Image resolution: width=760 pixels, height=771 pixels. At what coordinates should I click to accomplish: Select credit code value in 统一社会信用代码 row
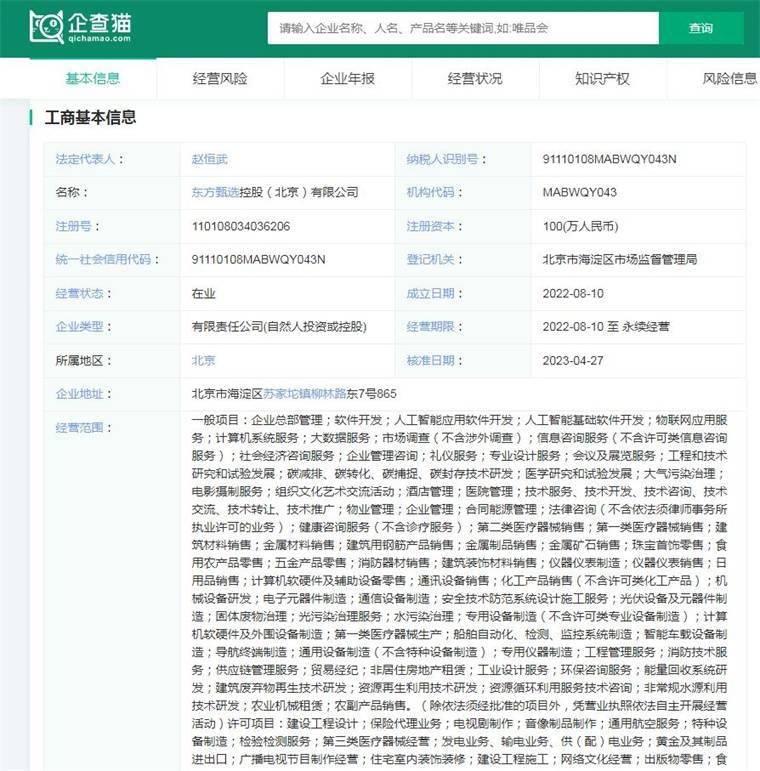point(259,260)
